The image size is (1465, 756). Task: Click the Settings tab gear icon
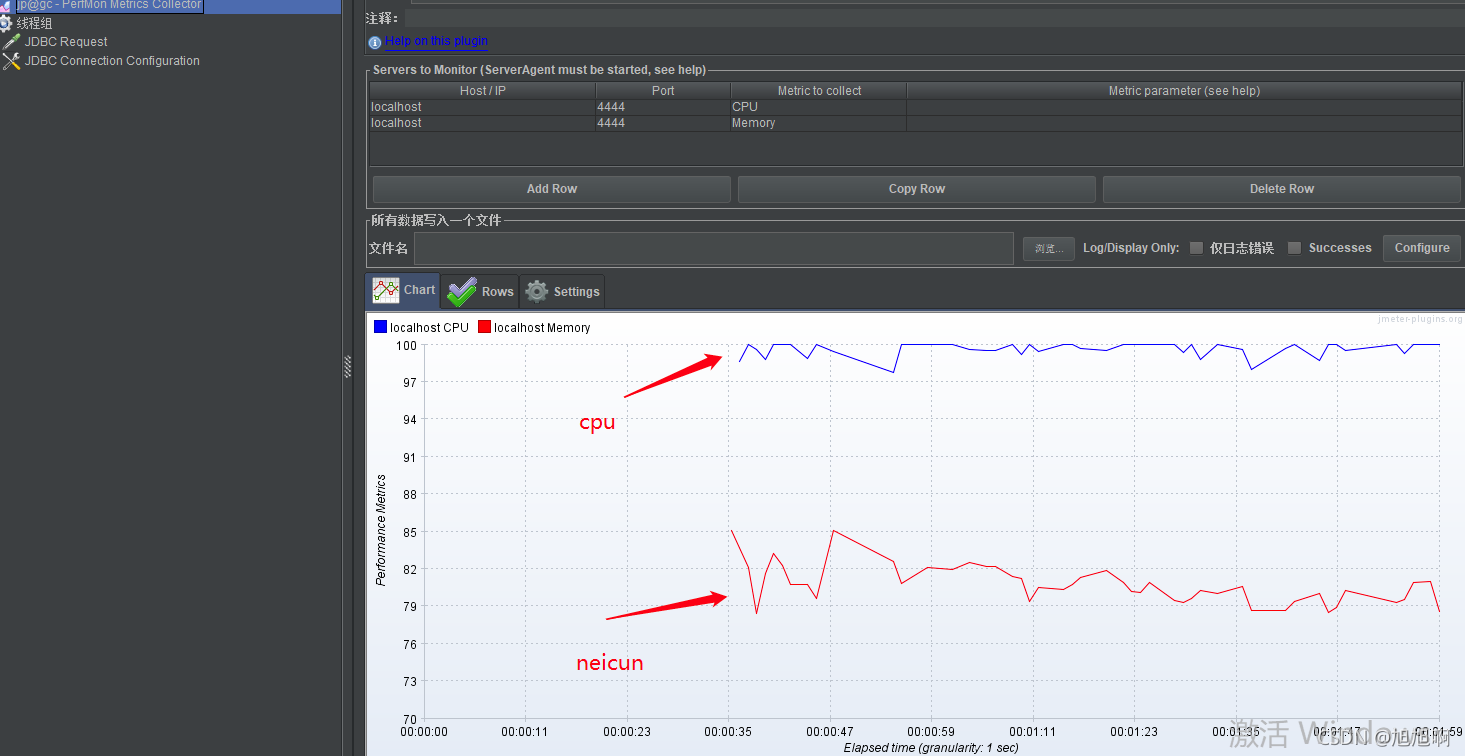point(537,291)
